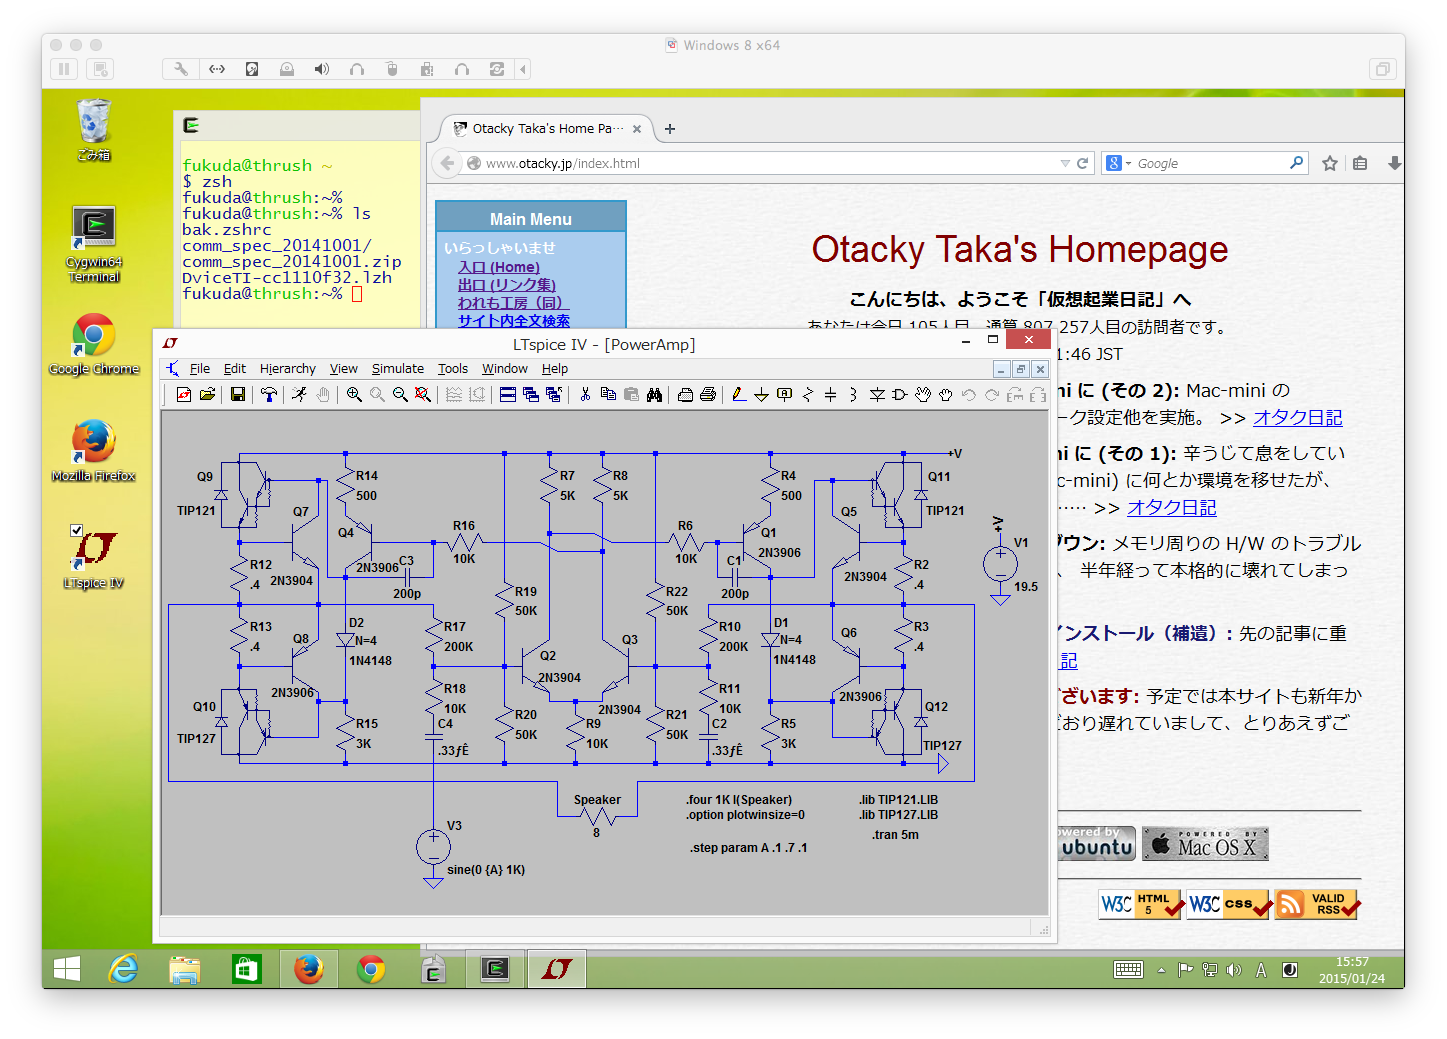The height and width of the screenshot is (1039, 1447).
Task: Select the Draw Wire pencil tool
Action: click(x=739, y=395)
